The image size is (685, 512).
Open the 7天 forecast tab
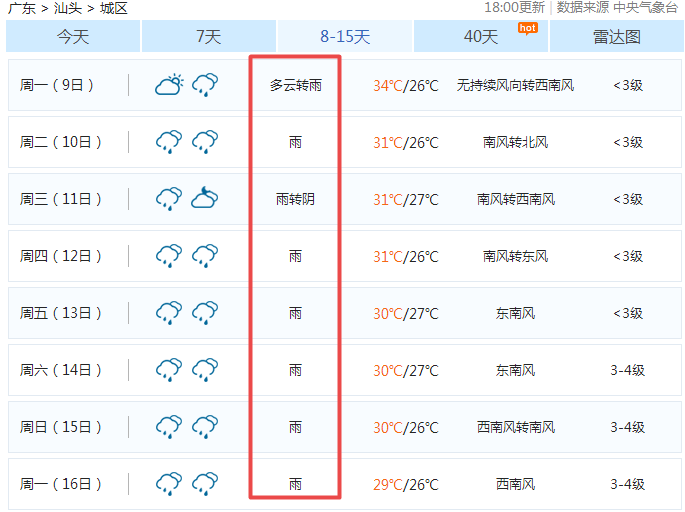[209, 36]
